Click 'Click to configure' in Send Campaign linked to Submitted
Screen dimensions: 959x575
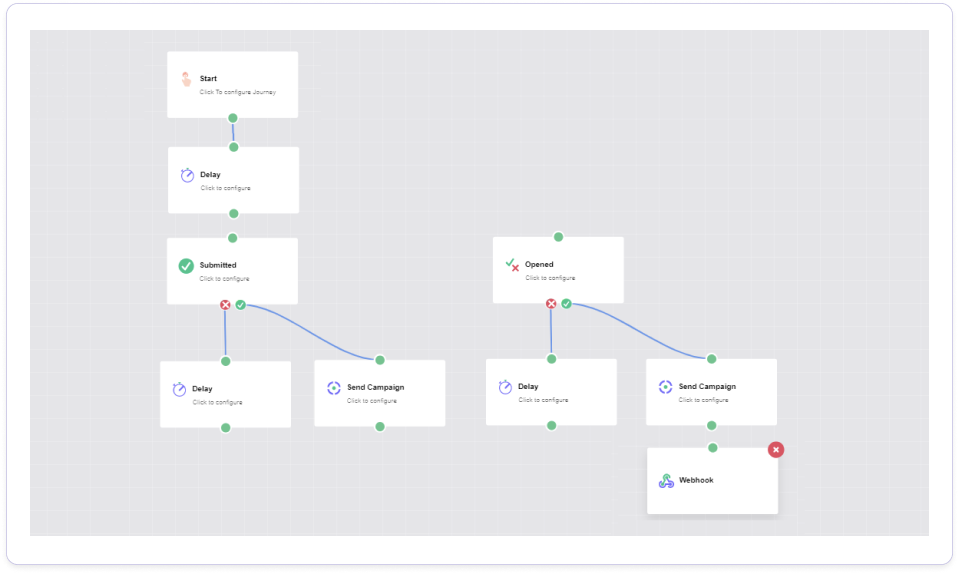[372, 402]
